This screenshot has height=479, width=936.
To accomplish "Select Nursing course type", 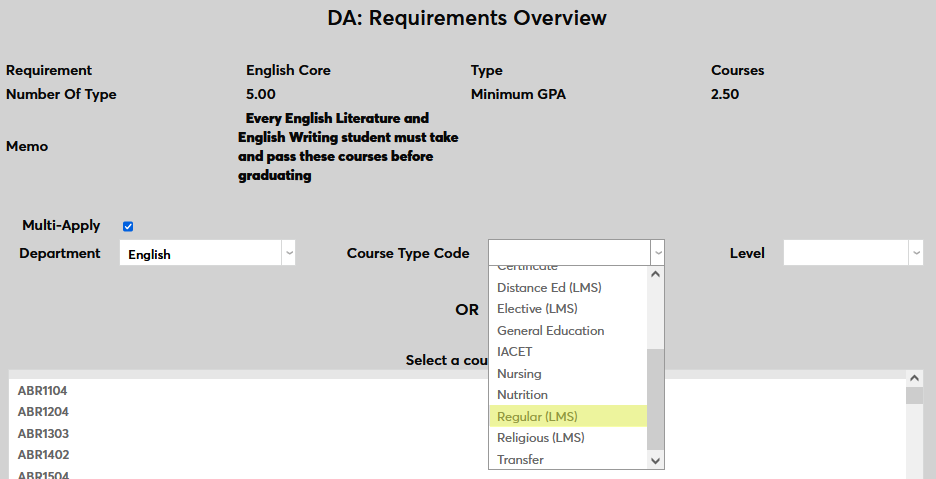I will [568, 373].
